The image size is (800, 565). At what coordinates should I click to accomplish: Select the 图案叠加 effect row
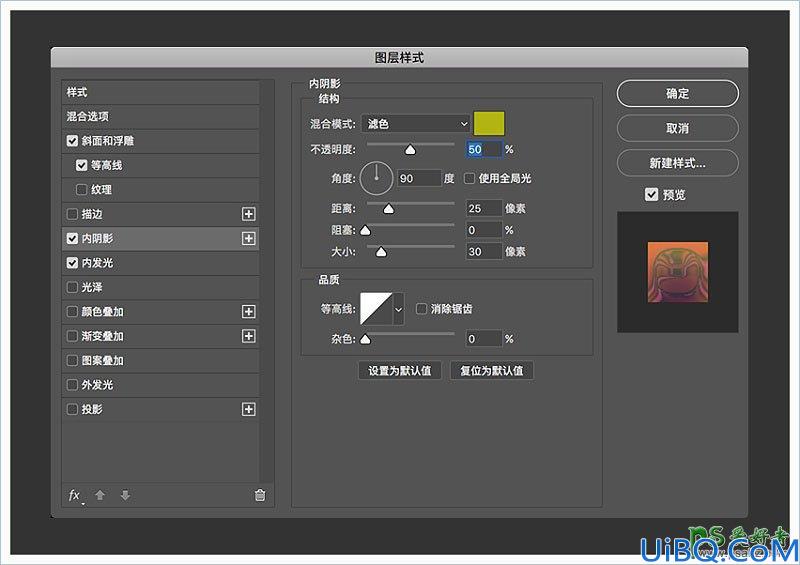160,360
